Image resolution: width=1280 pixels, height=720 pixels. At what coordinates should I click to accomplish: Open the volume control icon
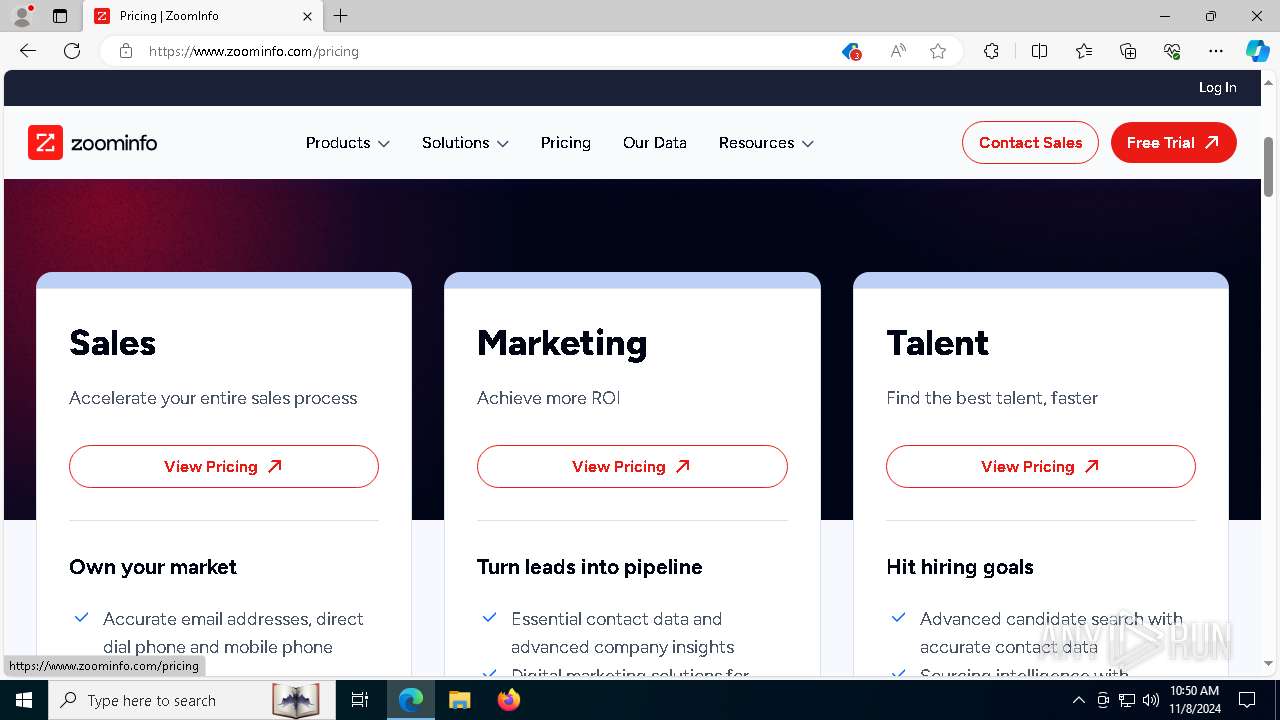coord(1151,700)
